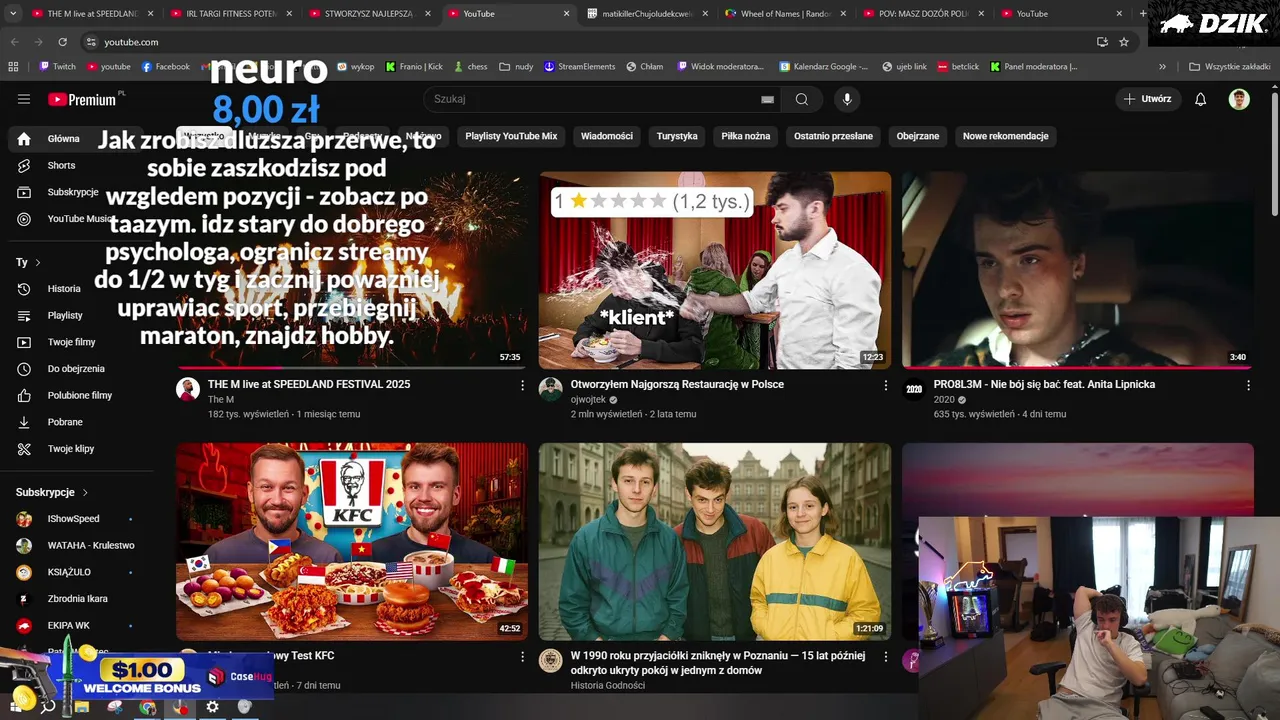This screenshot has width=1280, height=720.
Task: Open Chrome apps grid in bookmarks bar
Action: (13, 67)
